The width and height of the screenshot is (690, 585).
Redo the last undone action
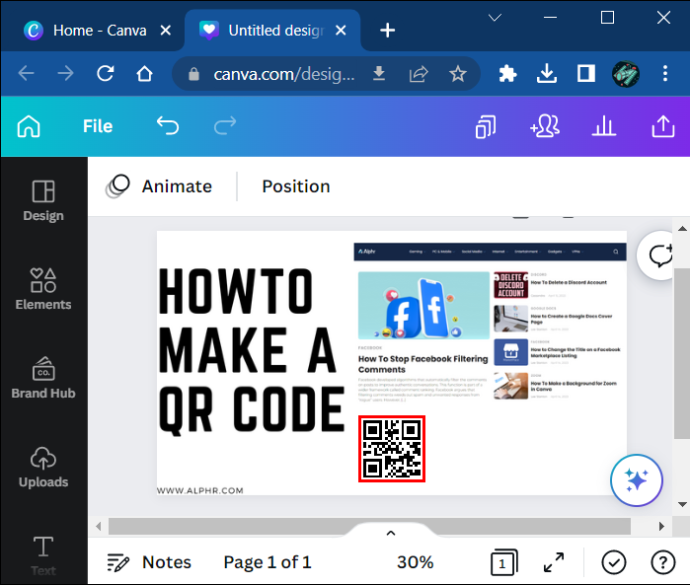[225, 126]
